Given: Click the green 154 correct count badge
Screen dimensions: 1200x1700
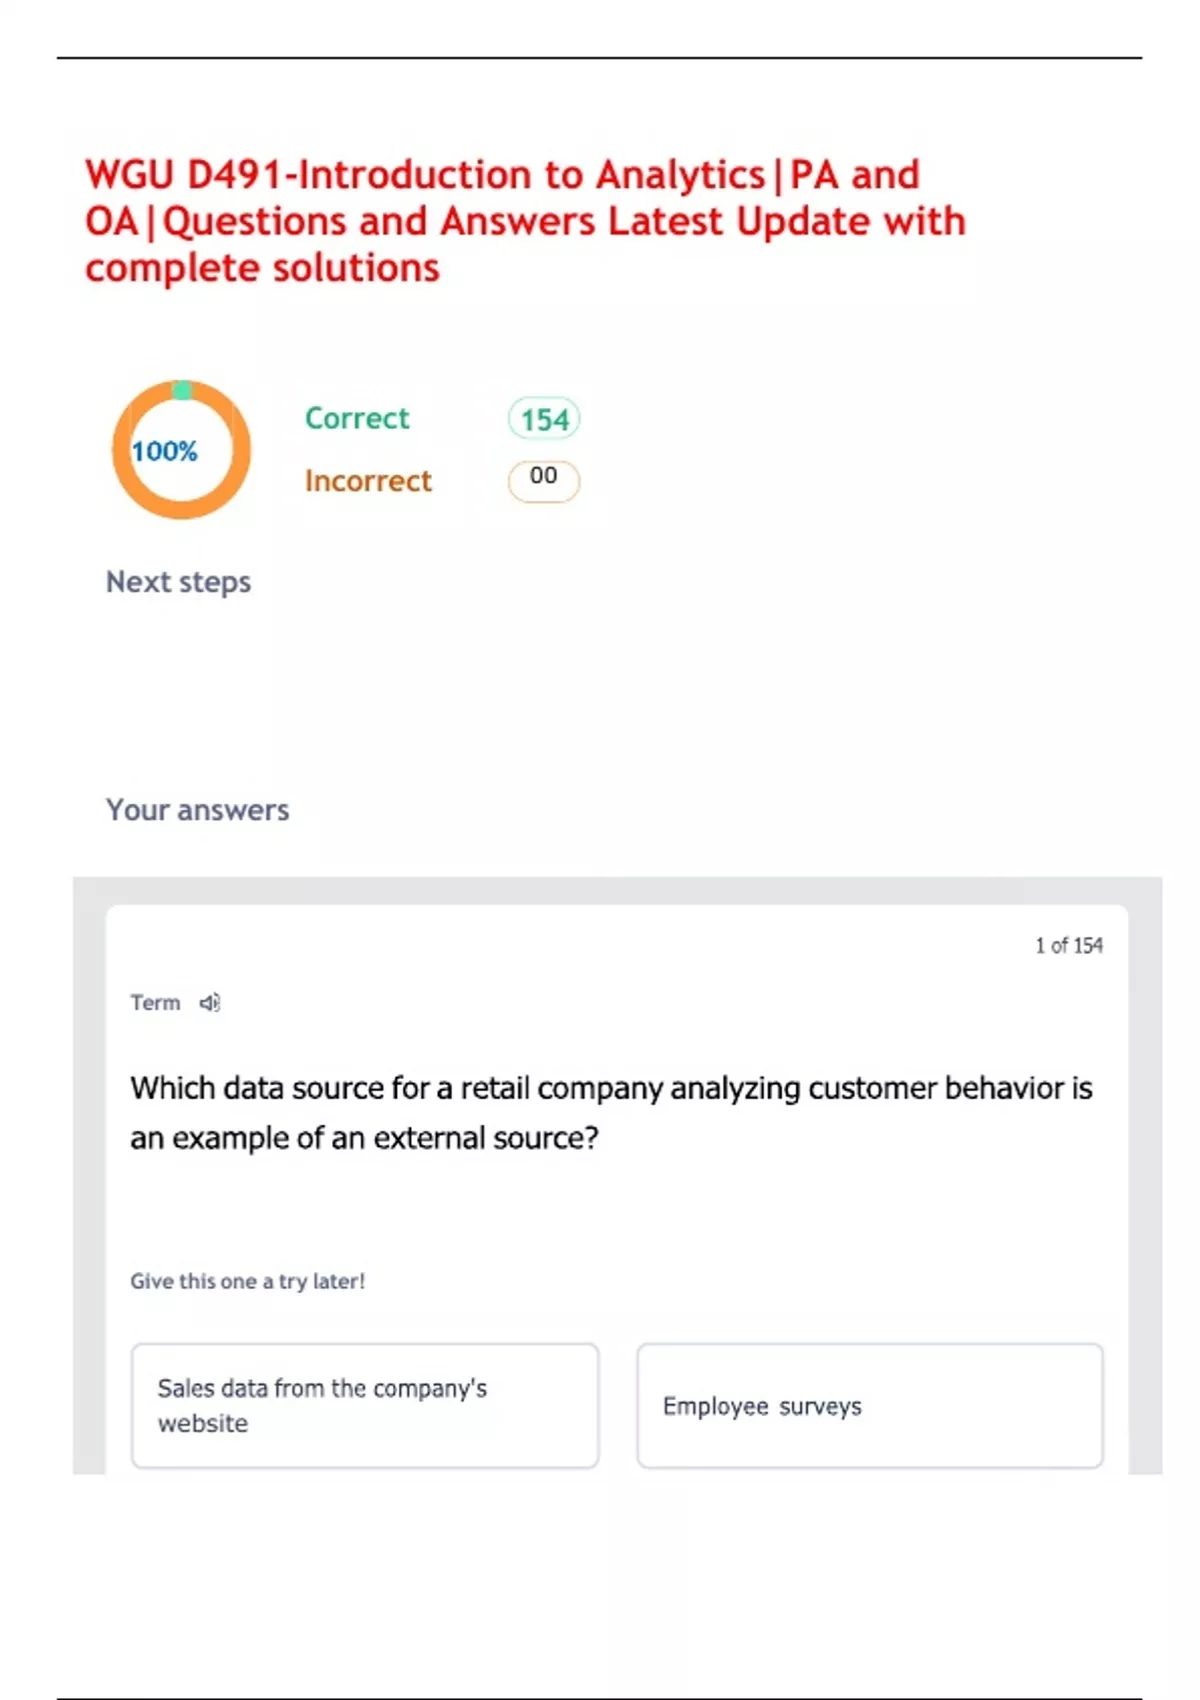Looking at the screenshot, I should pyautogui.click(x=544, y=419).
